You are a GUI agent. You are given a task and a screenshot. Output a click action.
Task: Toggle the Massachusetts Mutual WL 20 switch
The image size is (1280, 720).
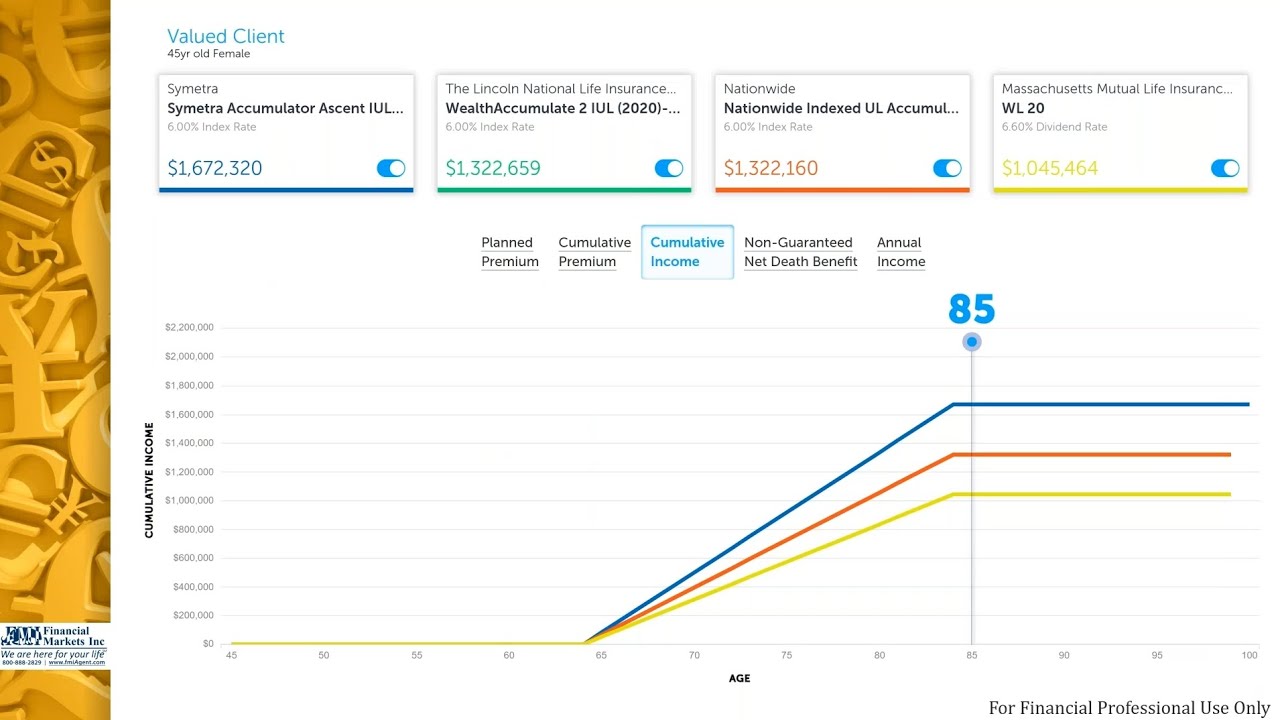[1225, 168]
